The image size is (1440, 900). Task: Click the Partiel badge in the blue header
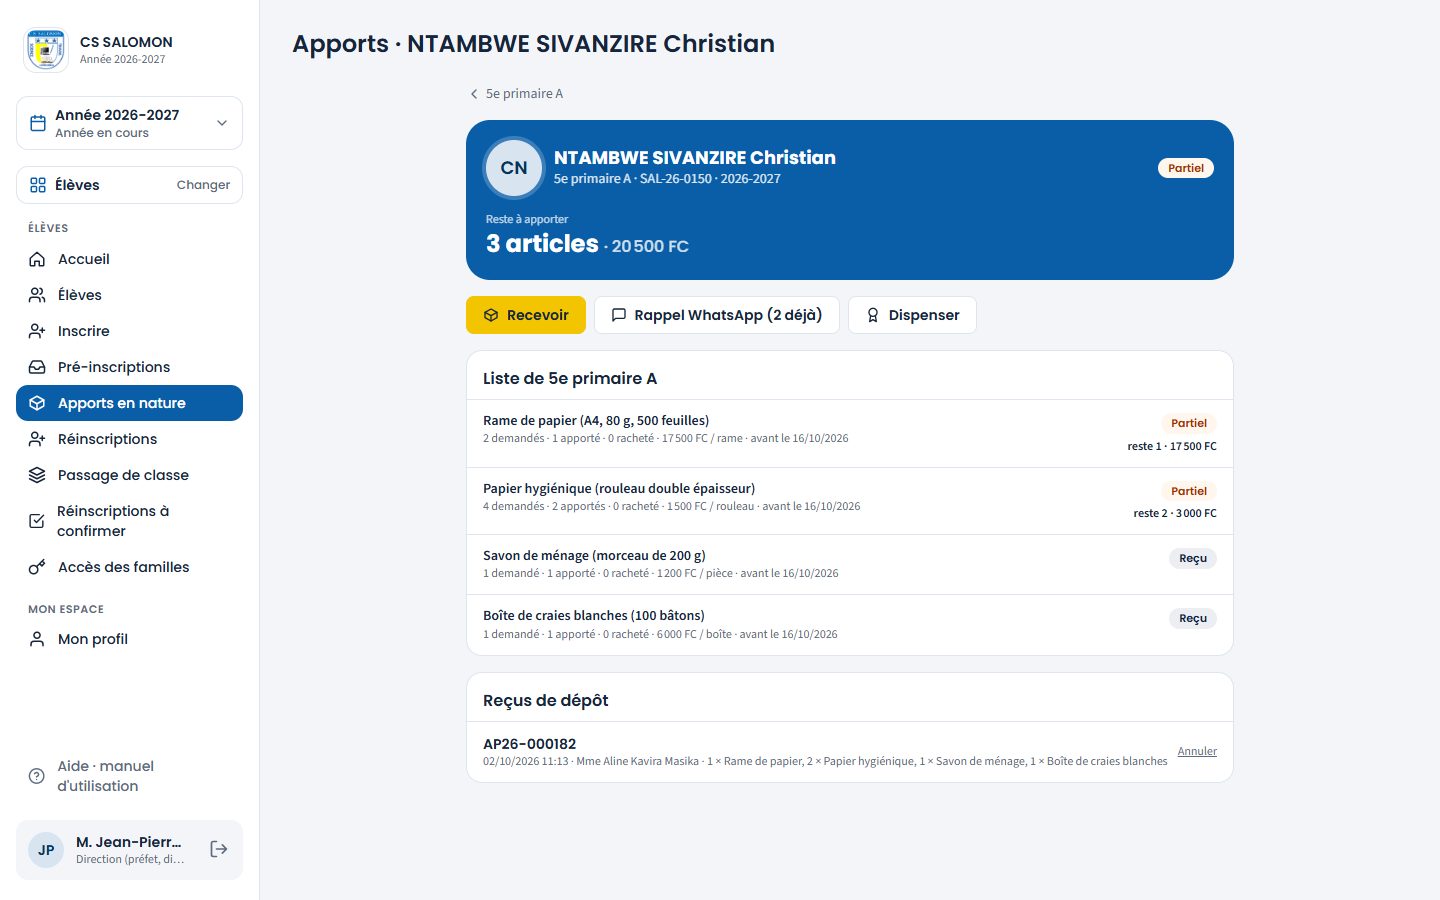(1186, 168)
